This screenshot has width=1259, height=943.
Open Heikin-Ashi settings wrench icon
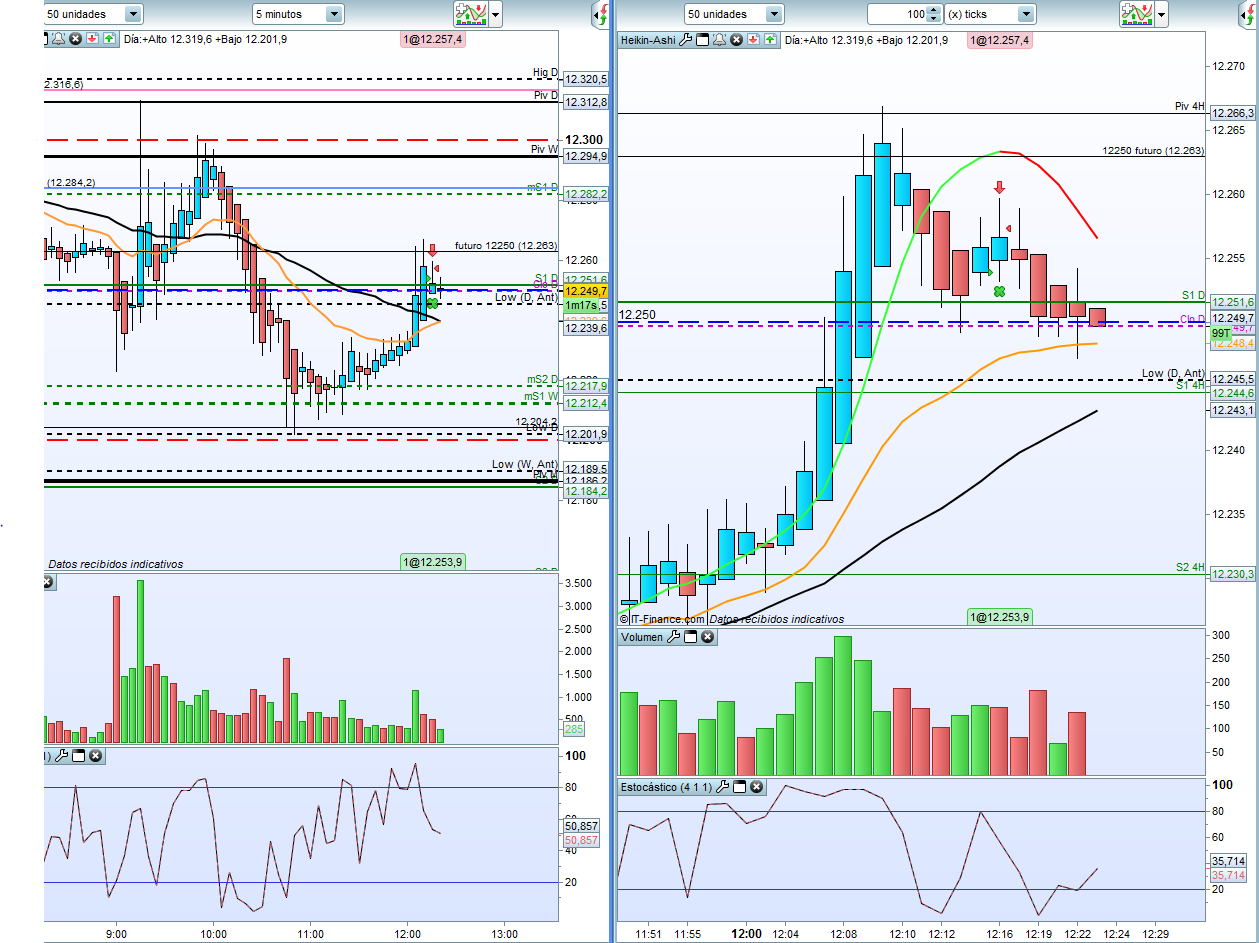(x=685, y=40)
